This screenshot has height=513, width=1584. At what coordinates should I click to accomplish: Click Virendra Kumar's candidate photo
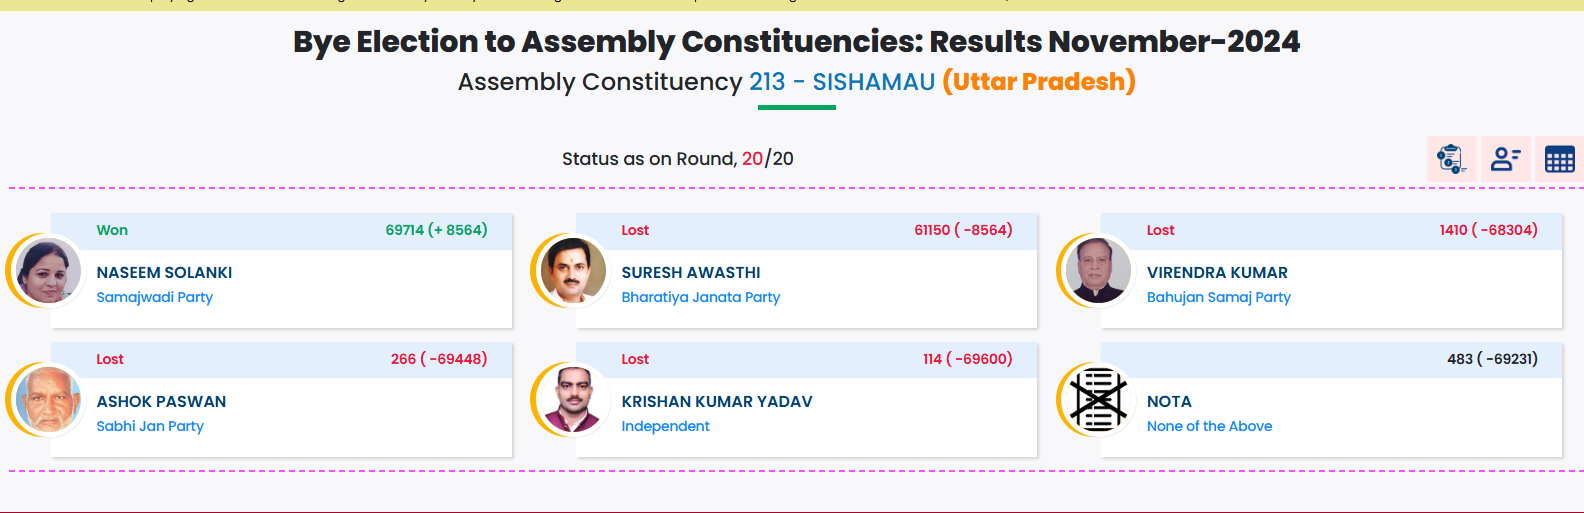coord(1098,271)
